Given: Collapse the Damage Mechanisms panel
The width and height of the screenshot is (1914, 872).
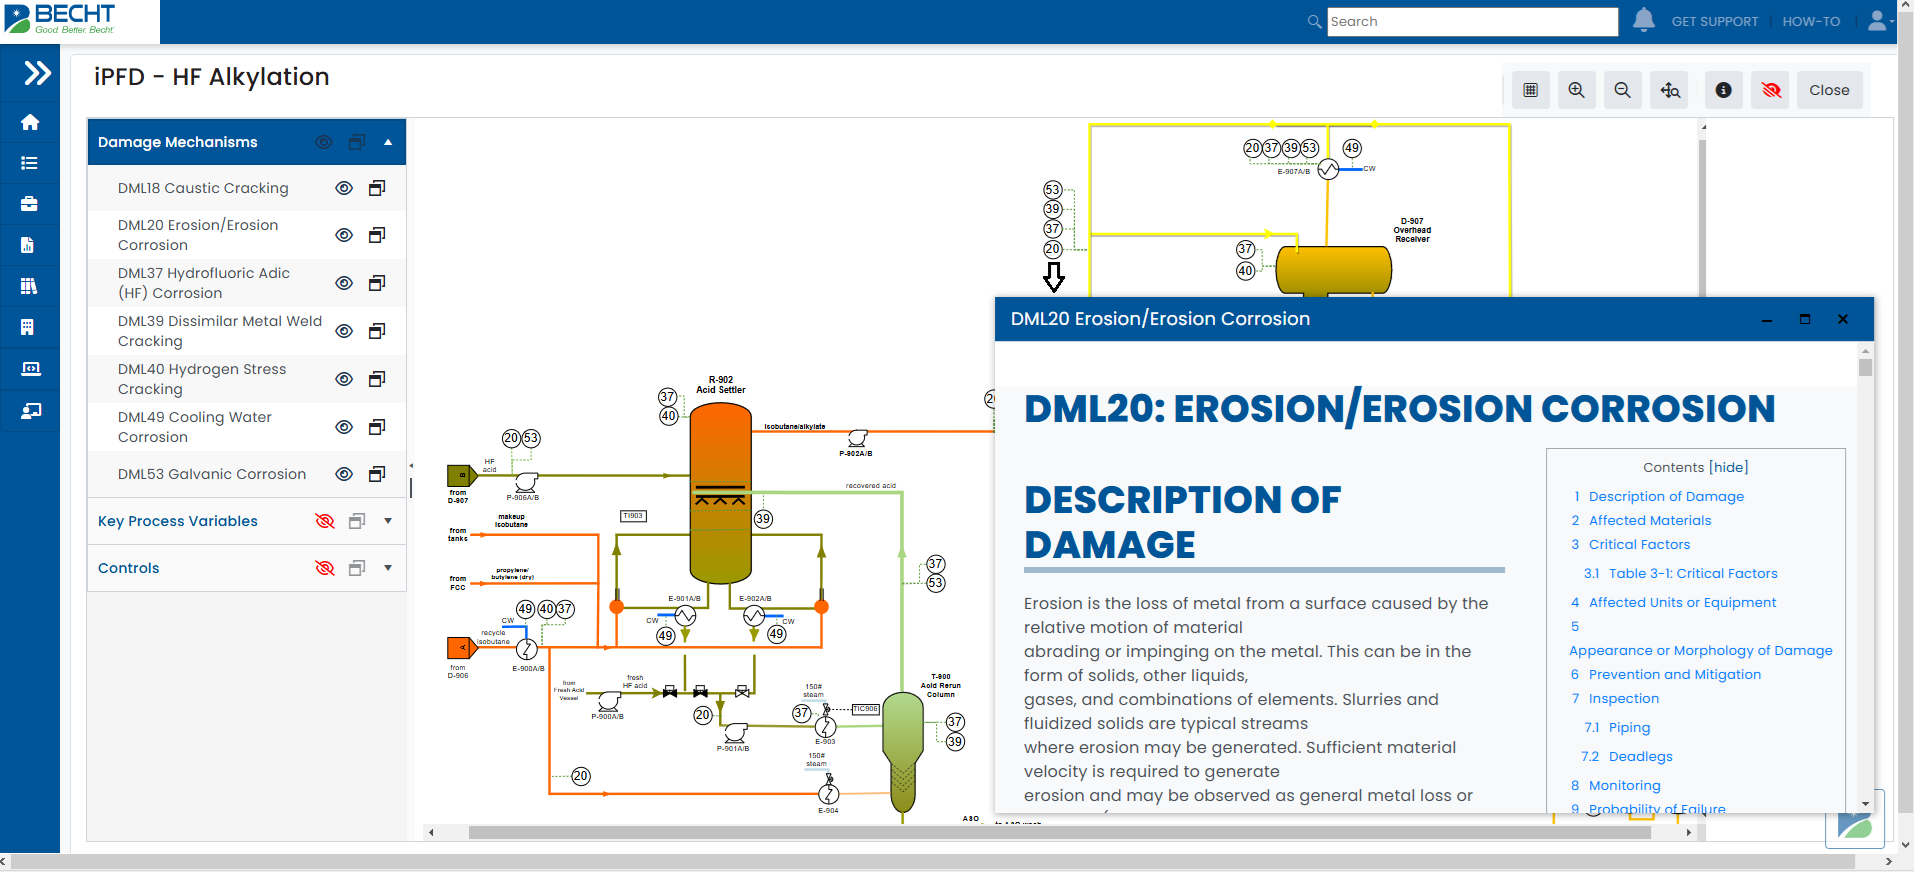Looking at the screenshot, I should coord(388,142).
